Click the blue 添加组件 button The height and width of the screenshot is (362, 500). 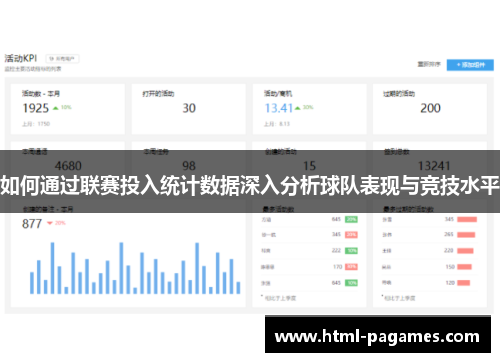click(x=470, y=65)
